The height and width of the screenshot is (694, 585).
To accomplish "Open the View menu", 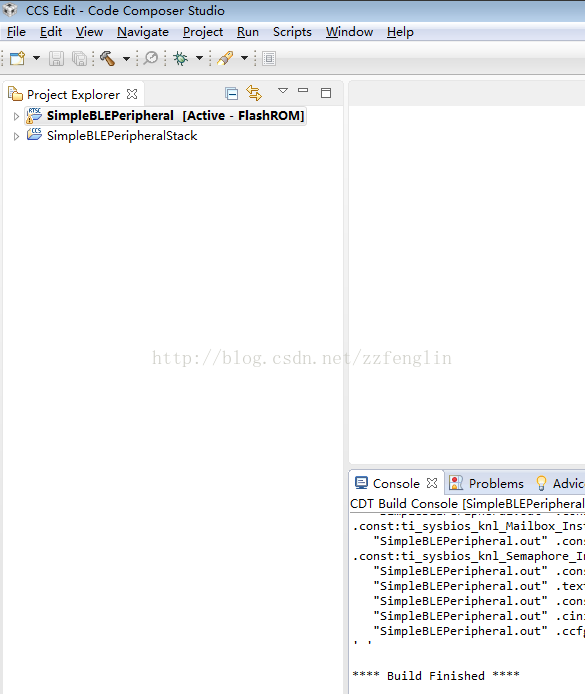I will coord(89,32).
